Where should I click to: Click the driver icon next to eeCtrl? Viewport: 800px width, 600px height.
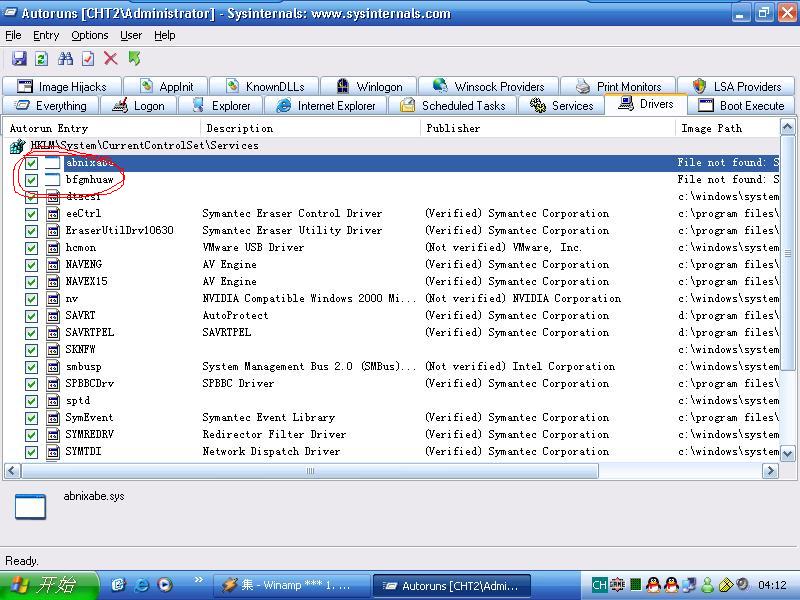tap(53, 214)
